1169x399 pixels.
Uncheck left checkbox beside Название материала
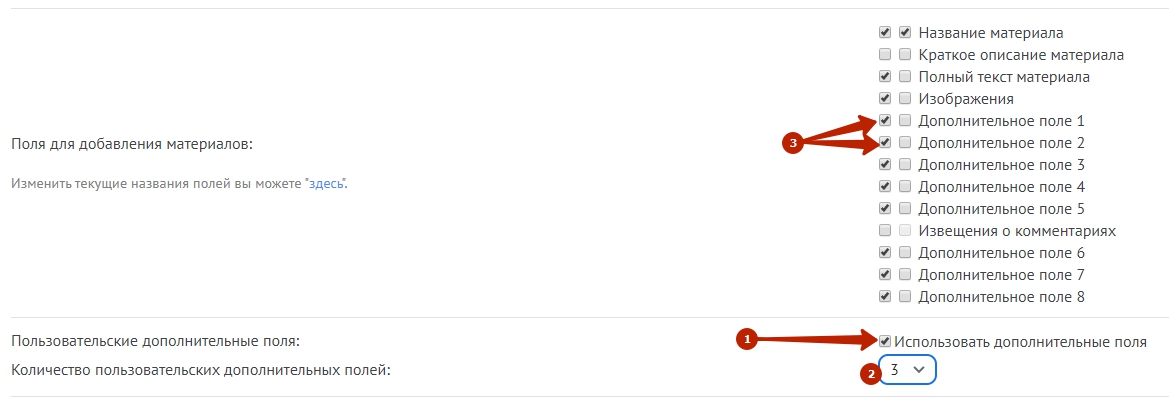pyautogui.click(x=885, y=33)
